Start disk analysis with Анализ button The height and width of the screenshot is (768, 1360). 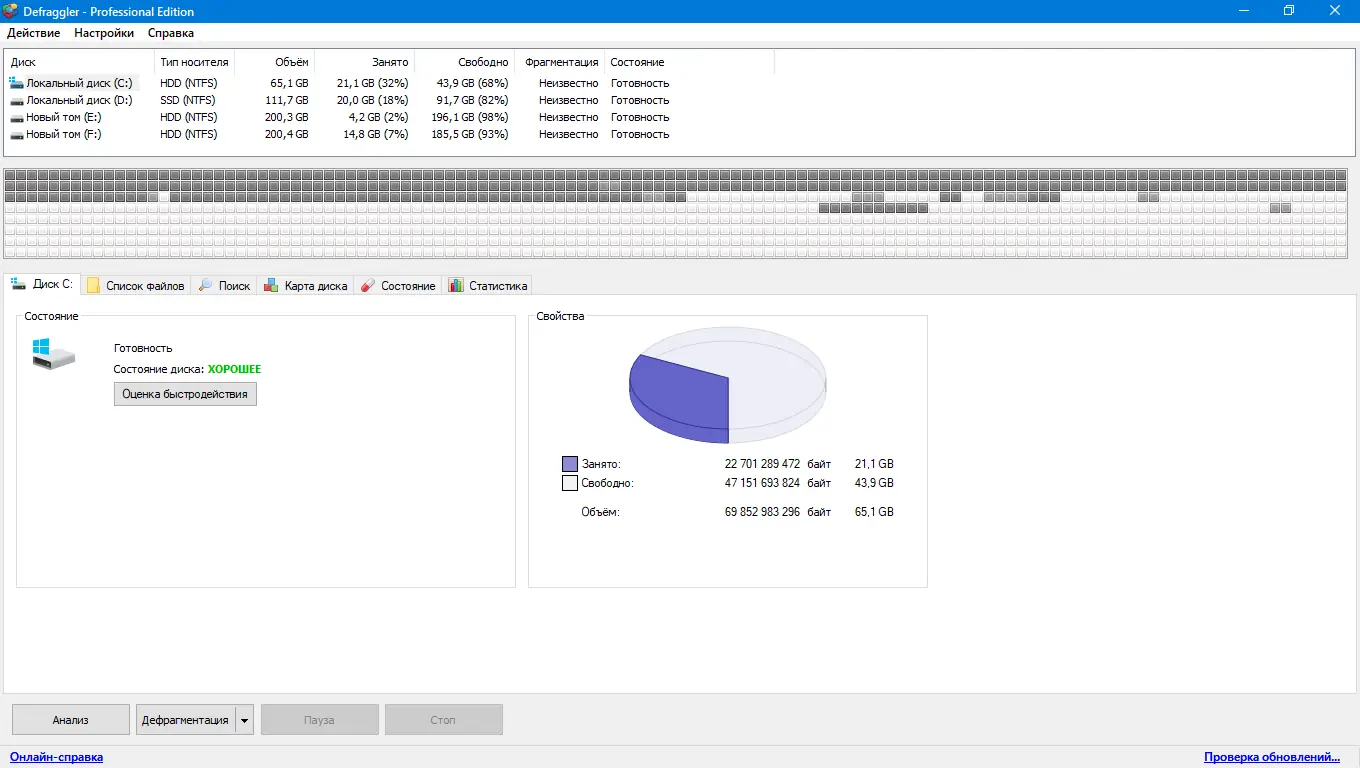[71, 720]
